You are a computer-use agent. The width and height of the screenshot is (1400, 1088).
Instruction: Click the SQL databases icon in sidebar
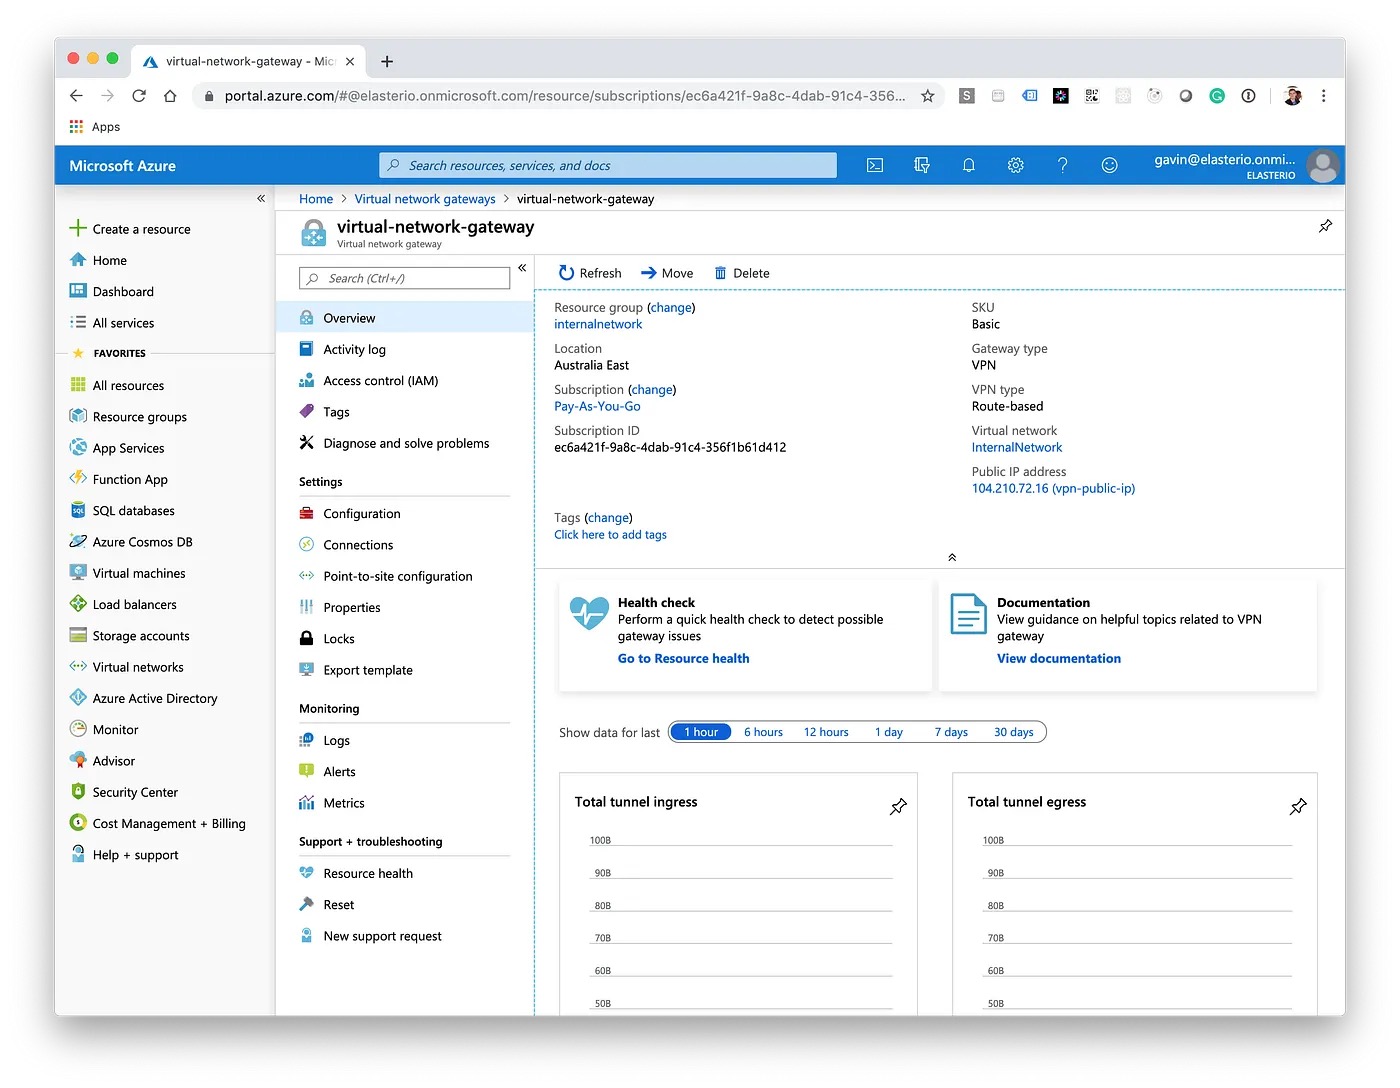[x=78, y=510]
